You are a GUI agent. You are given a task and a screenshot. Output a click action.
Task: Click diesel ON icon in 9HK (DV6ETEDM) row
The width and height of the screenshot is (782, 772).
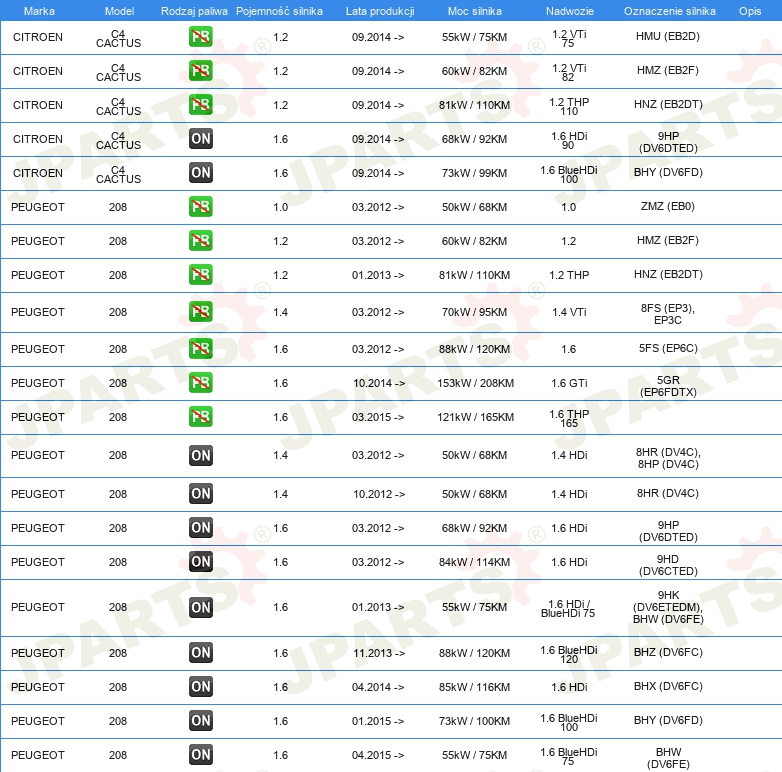pos(200,607)
